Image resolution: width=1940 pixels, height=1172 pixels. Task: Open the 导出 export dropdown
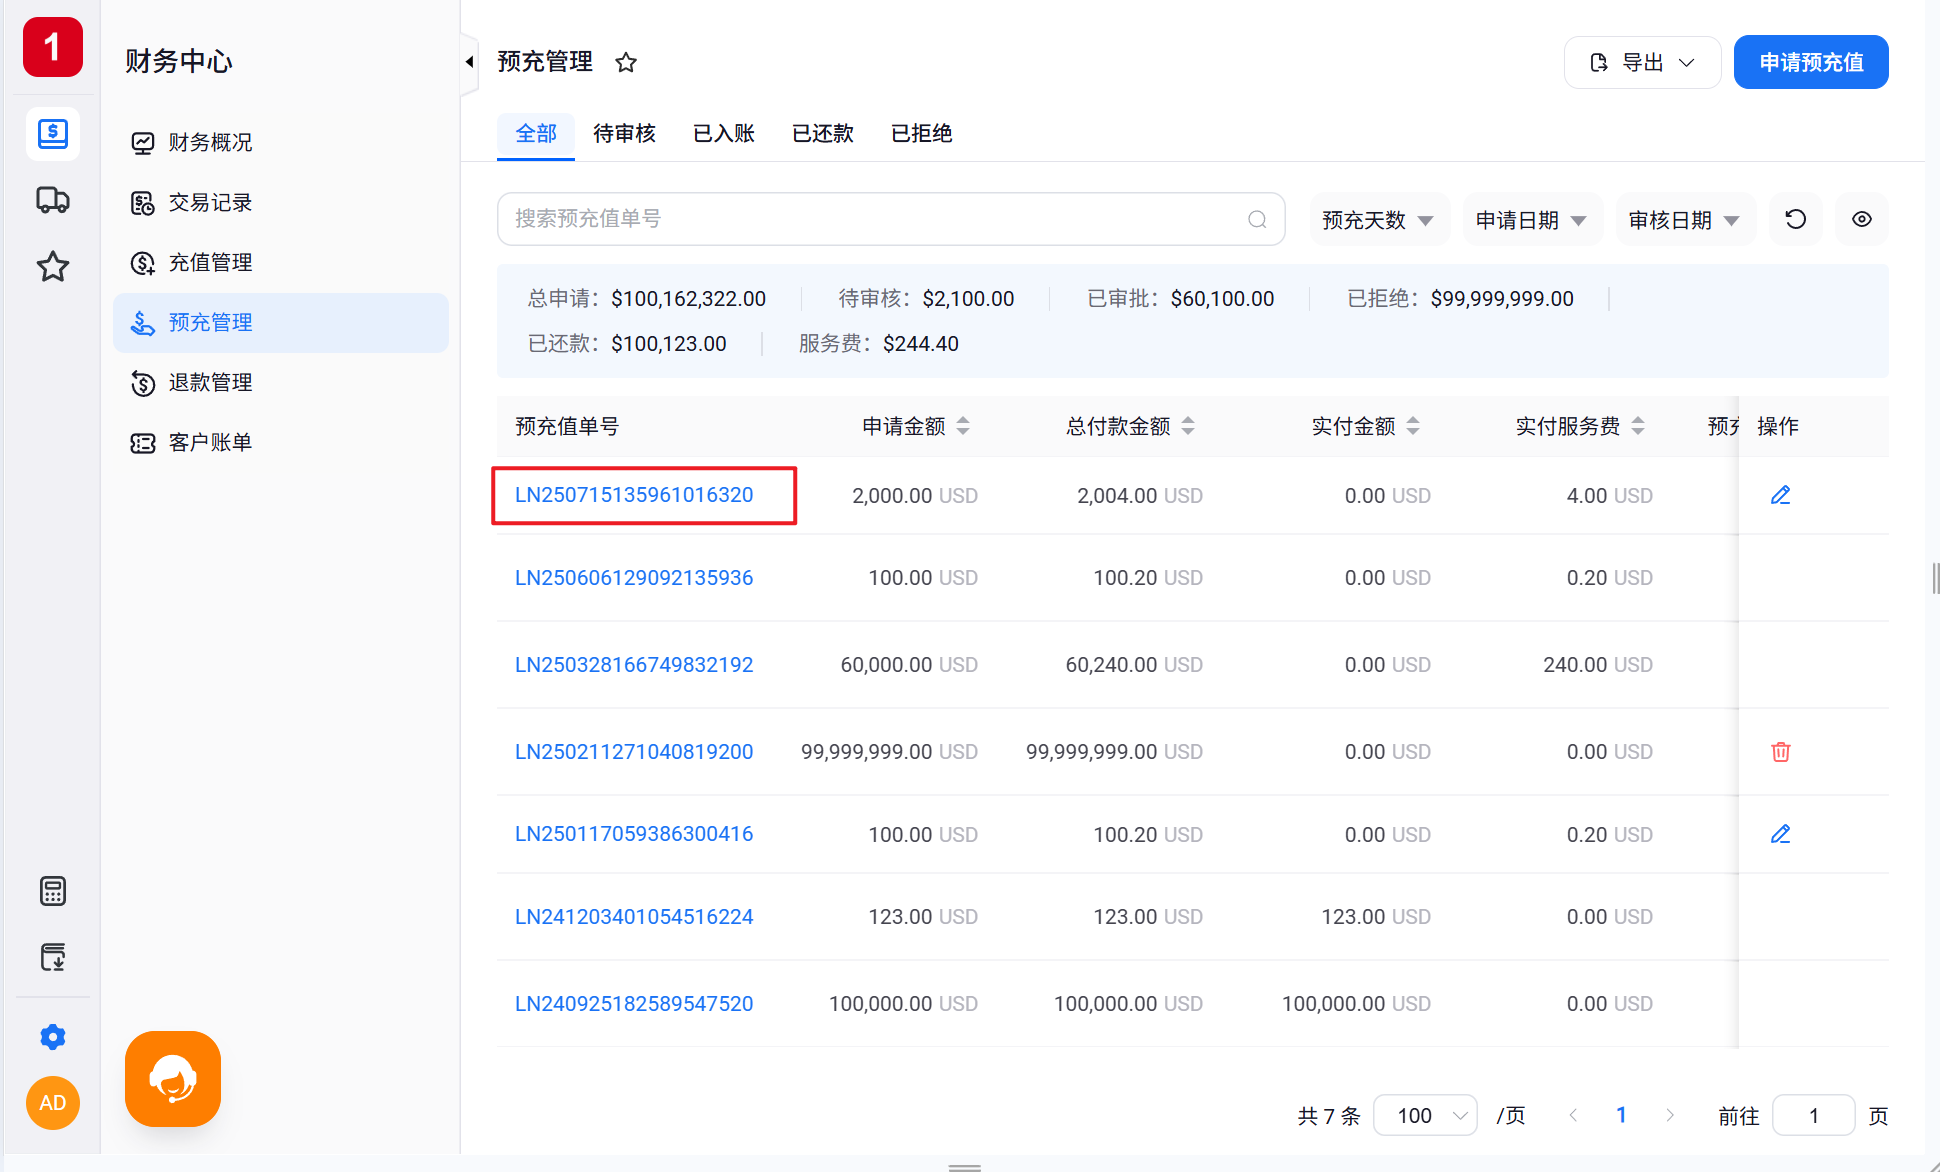[1642, 63]
